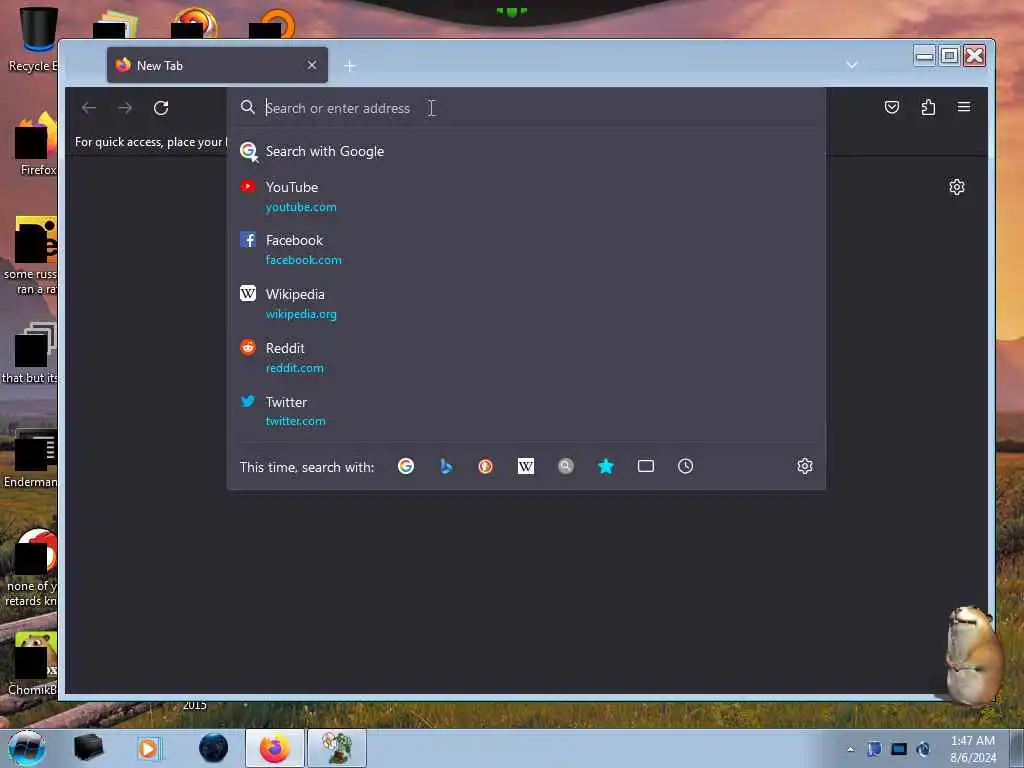
Task: Select the Enderman desktop icon
Action: point(31,460)
